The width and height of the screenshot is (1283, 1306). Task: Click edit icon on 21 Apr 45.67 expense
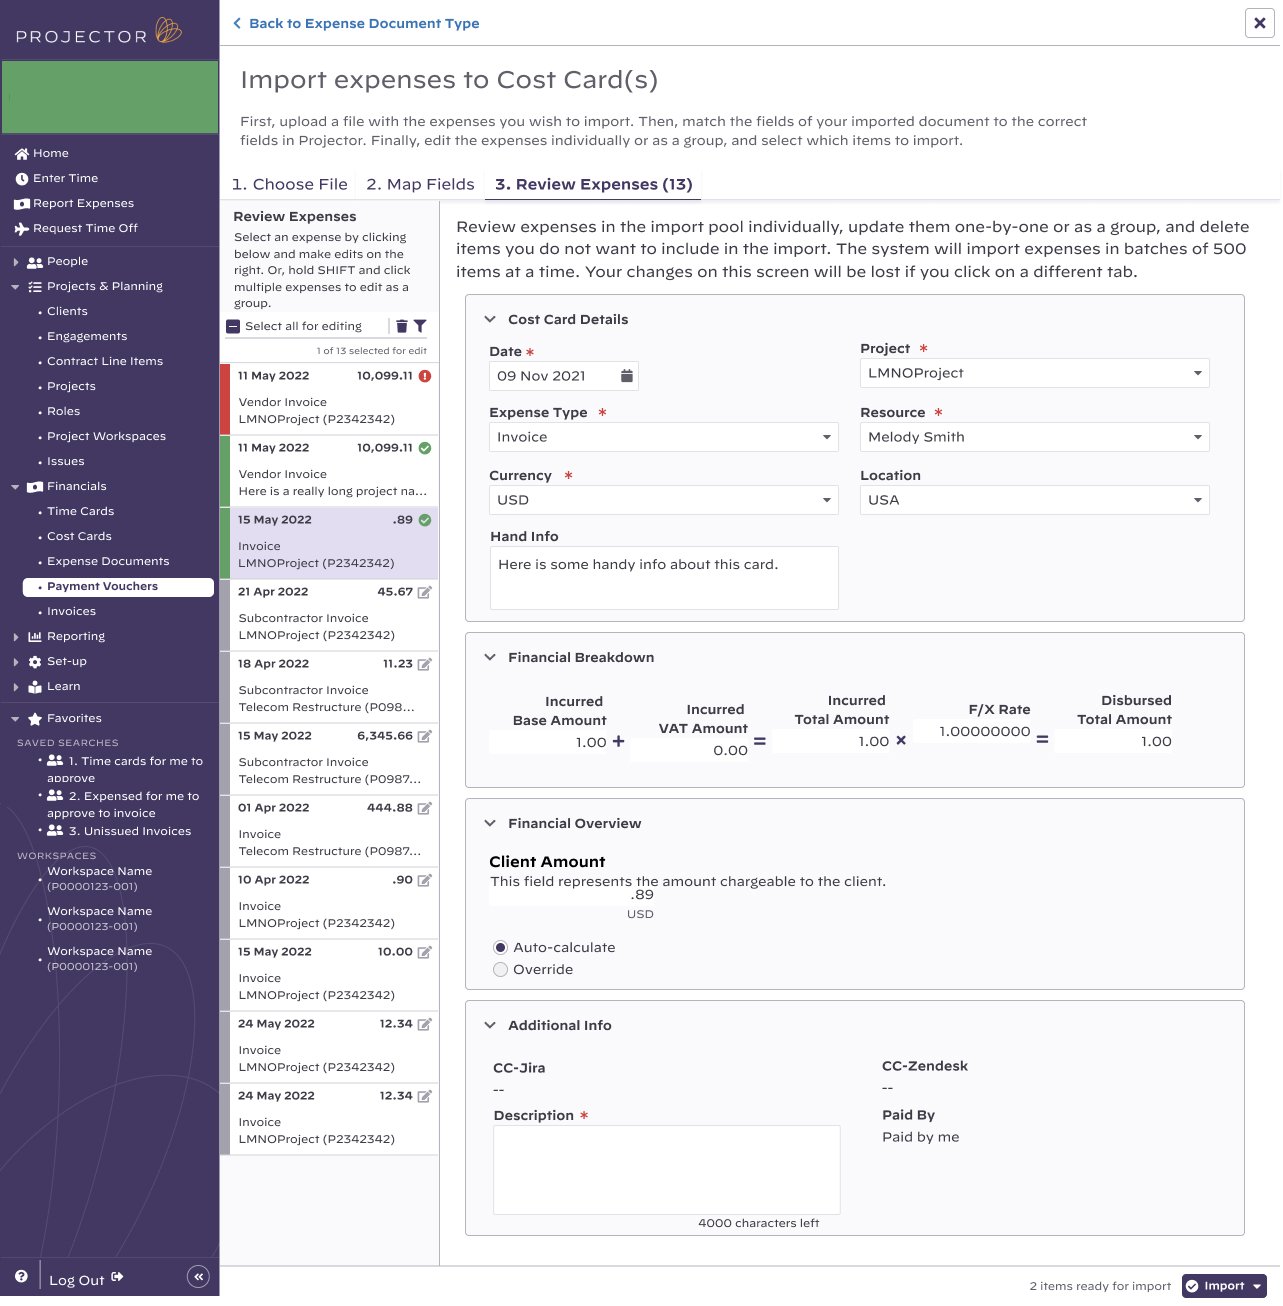[424, 593]
